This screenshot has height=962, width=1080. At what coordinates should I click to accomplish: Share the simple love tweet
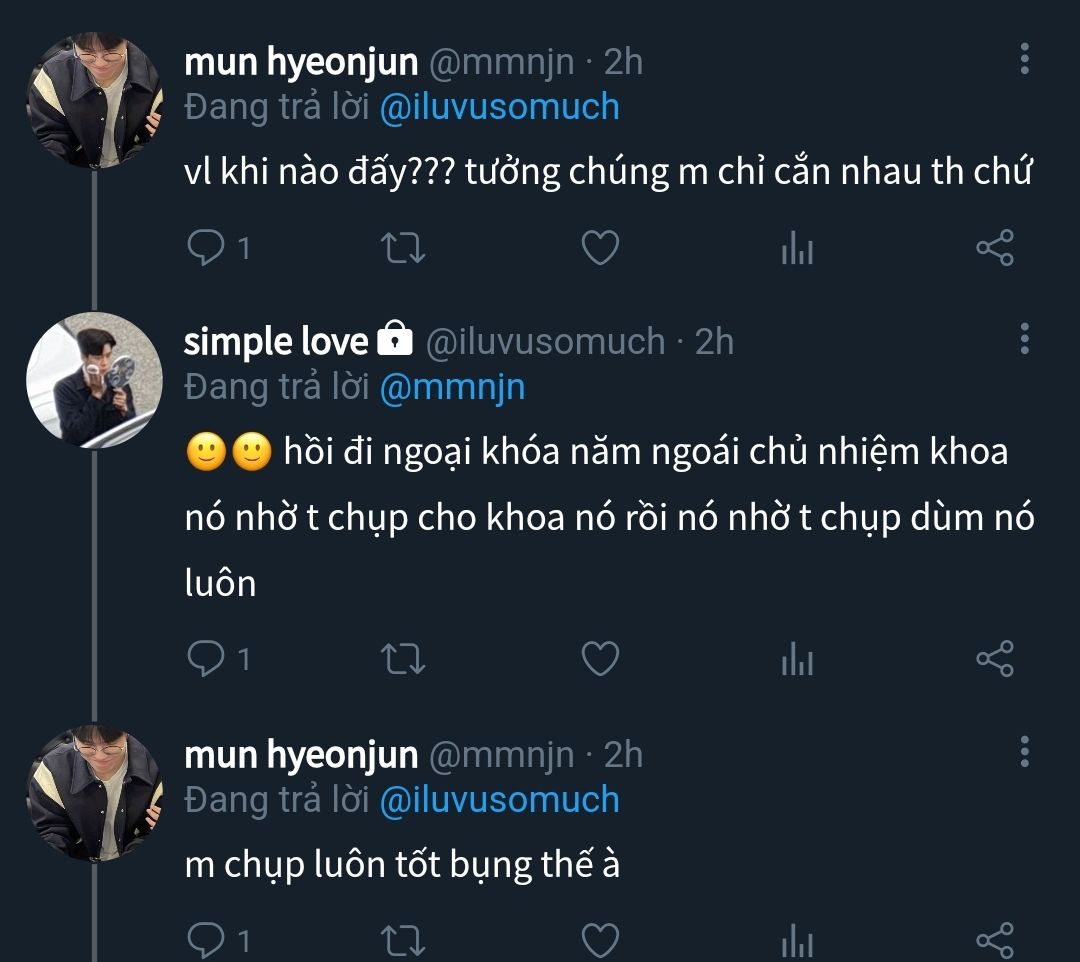coord(994,658)
